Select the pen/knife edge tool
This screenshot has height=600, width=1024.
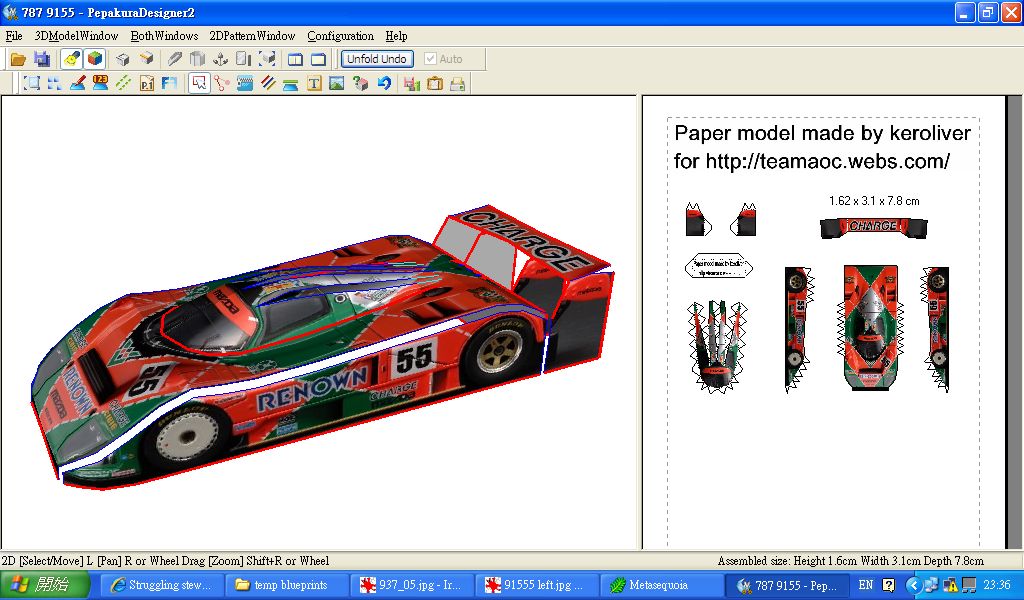174,59
